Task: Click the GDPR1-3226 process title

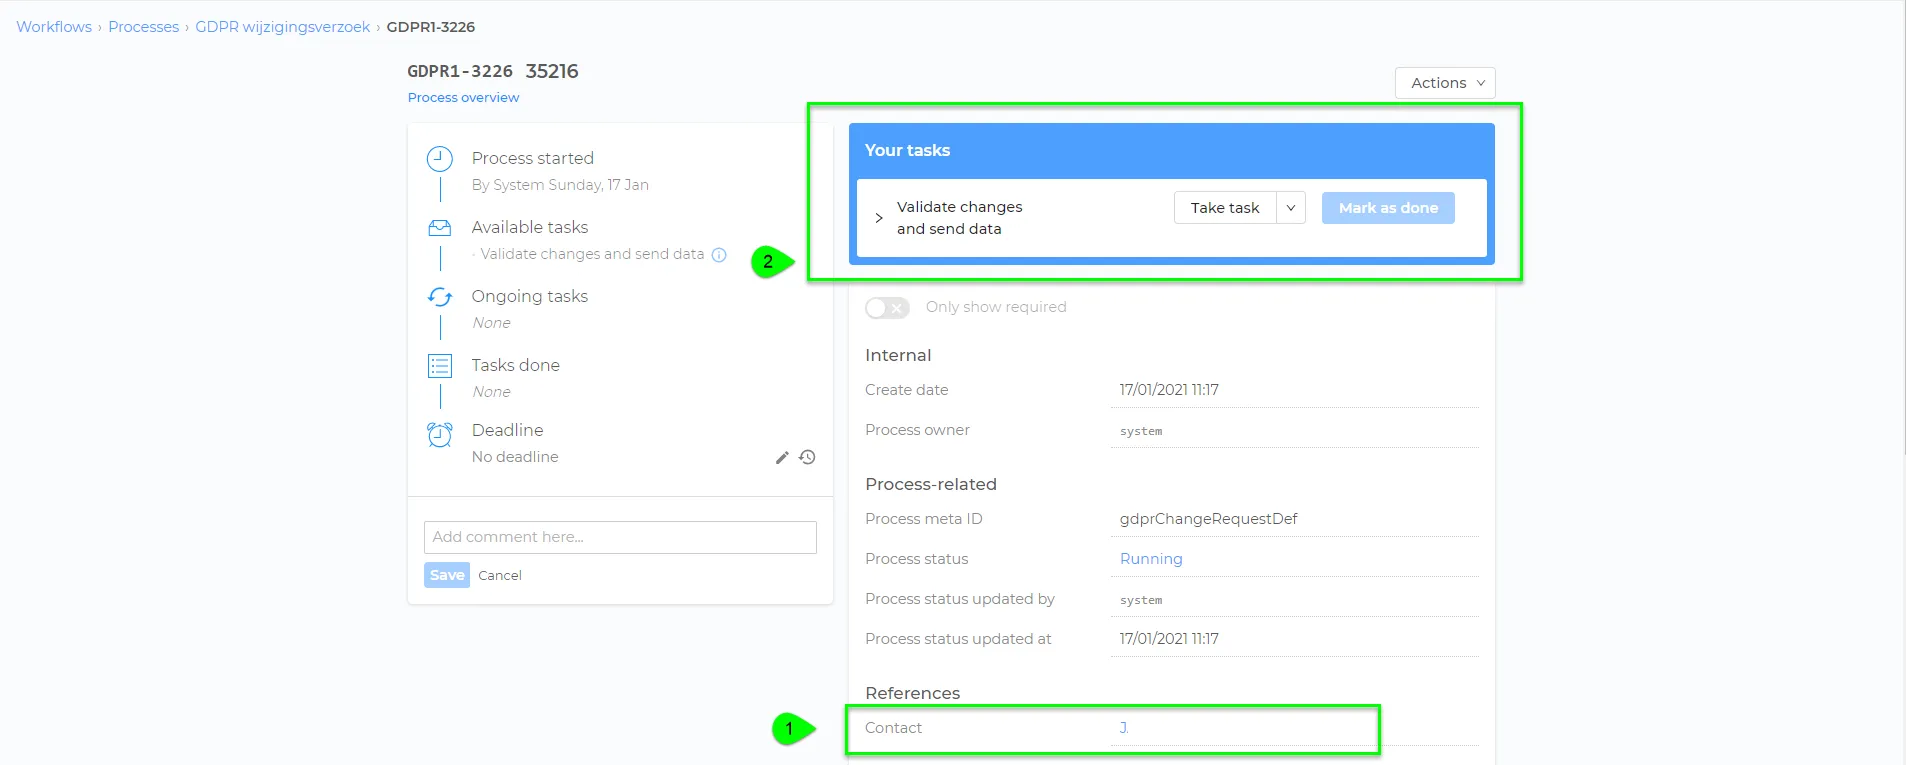Action: click(x=460, y=71)
